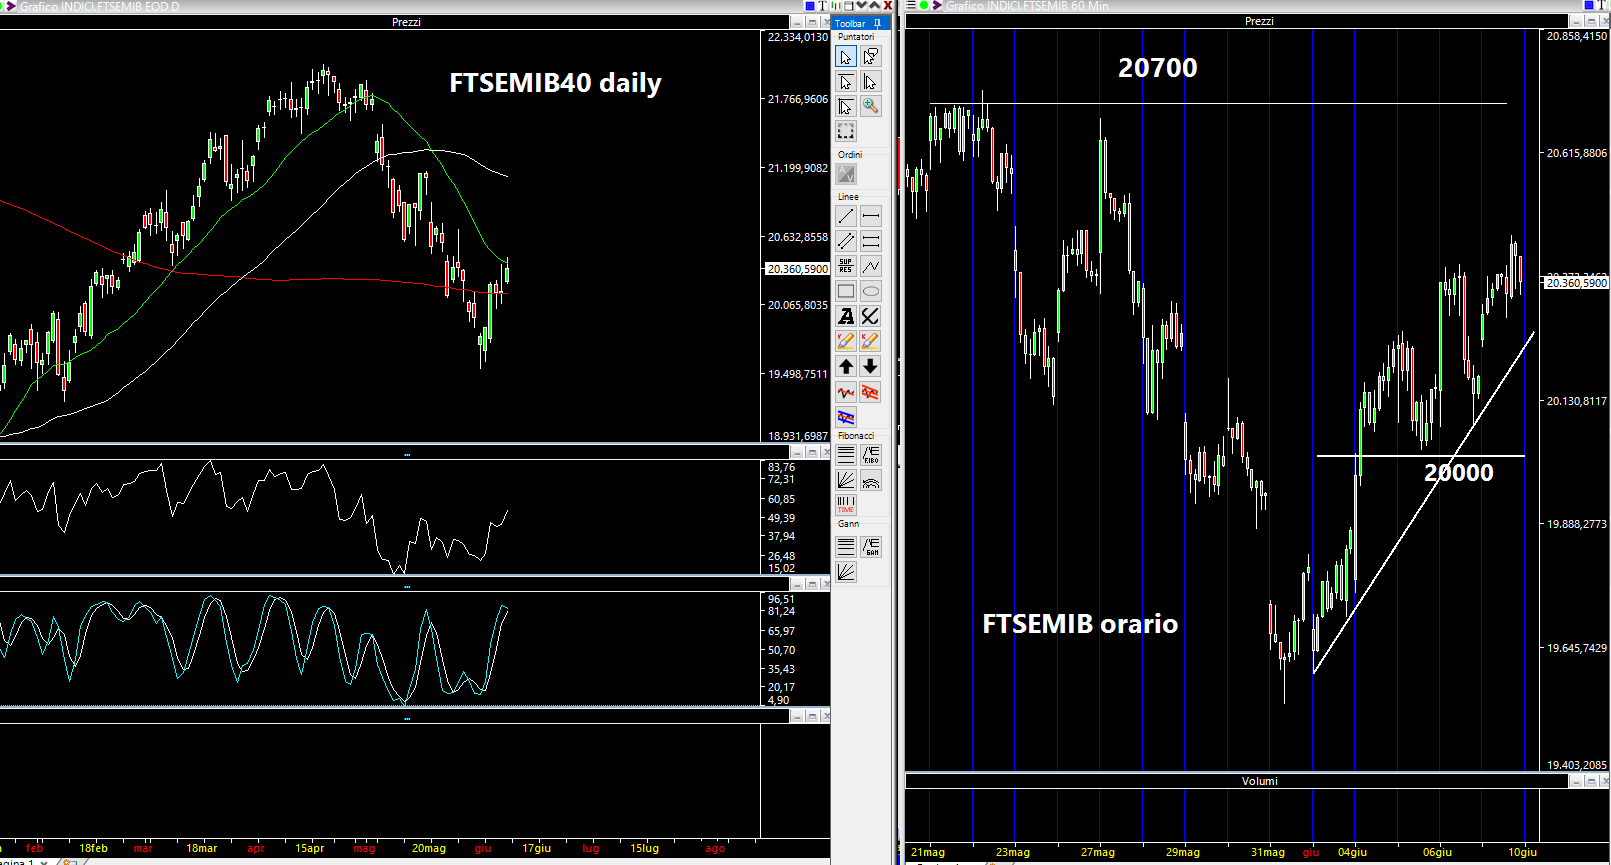Choose Fibonacci horizontal retracement lines

coord(846,455)
